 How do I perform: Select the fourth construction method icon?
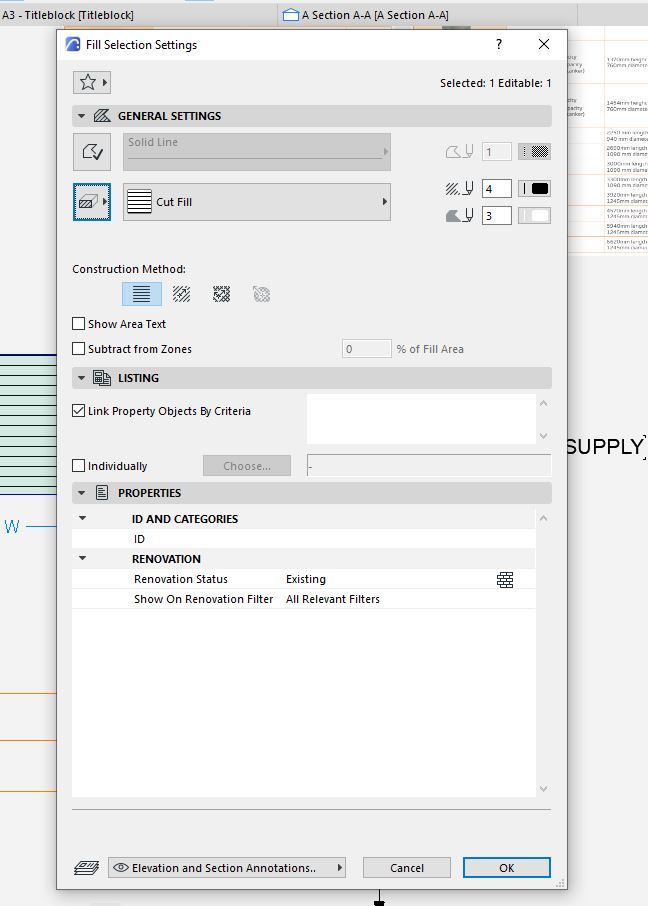[x=261, y=294]
